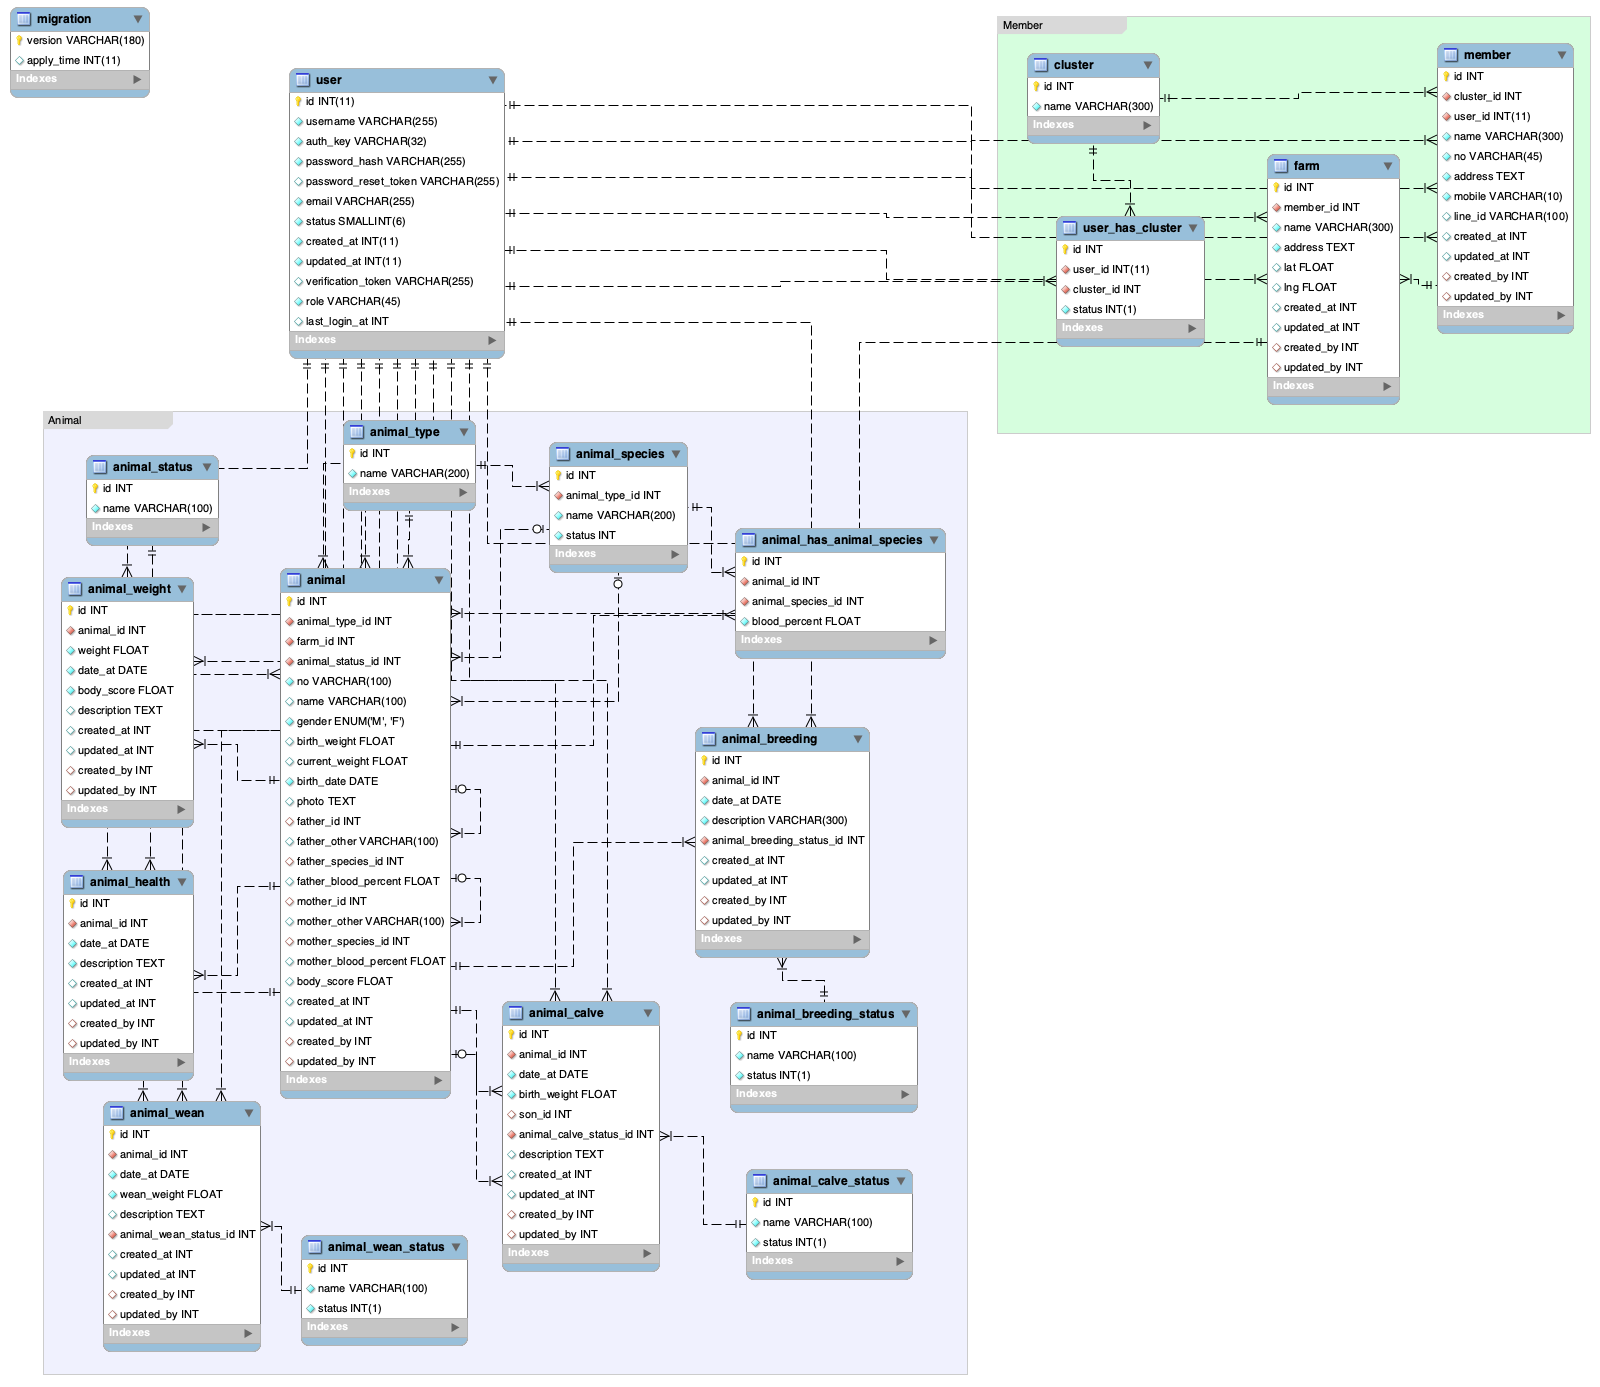
Task: Expand Indexes section of animal_breeding table
Action: pyautogui.click(x=856, y=939)
